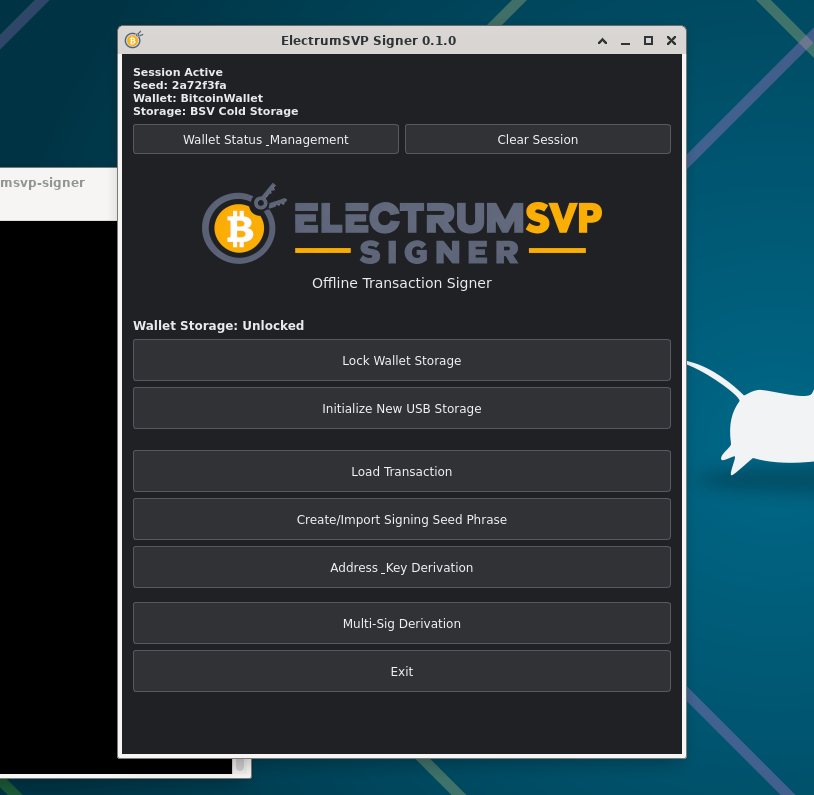Open Multi-Sig Derivation
The height and width of the screenshot is (795, 814).
tap(401, 623)
